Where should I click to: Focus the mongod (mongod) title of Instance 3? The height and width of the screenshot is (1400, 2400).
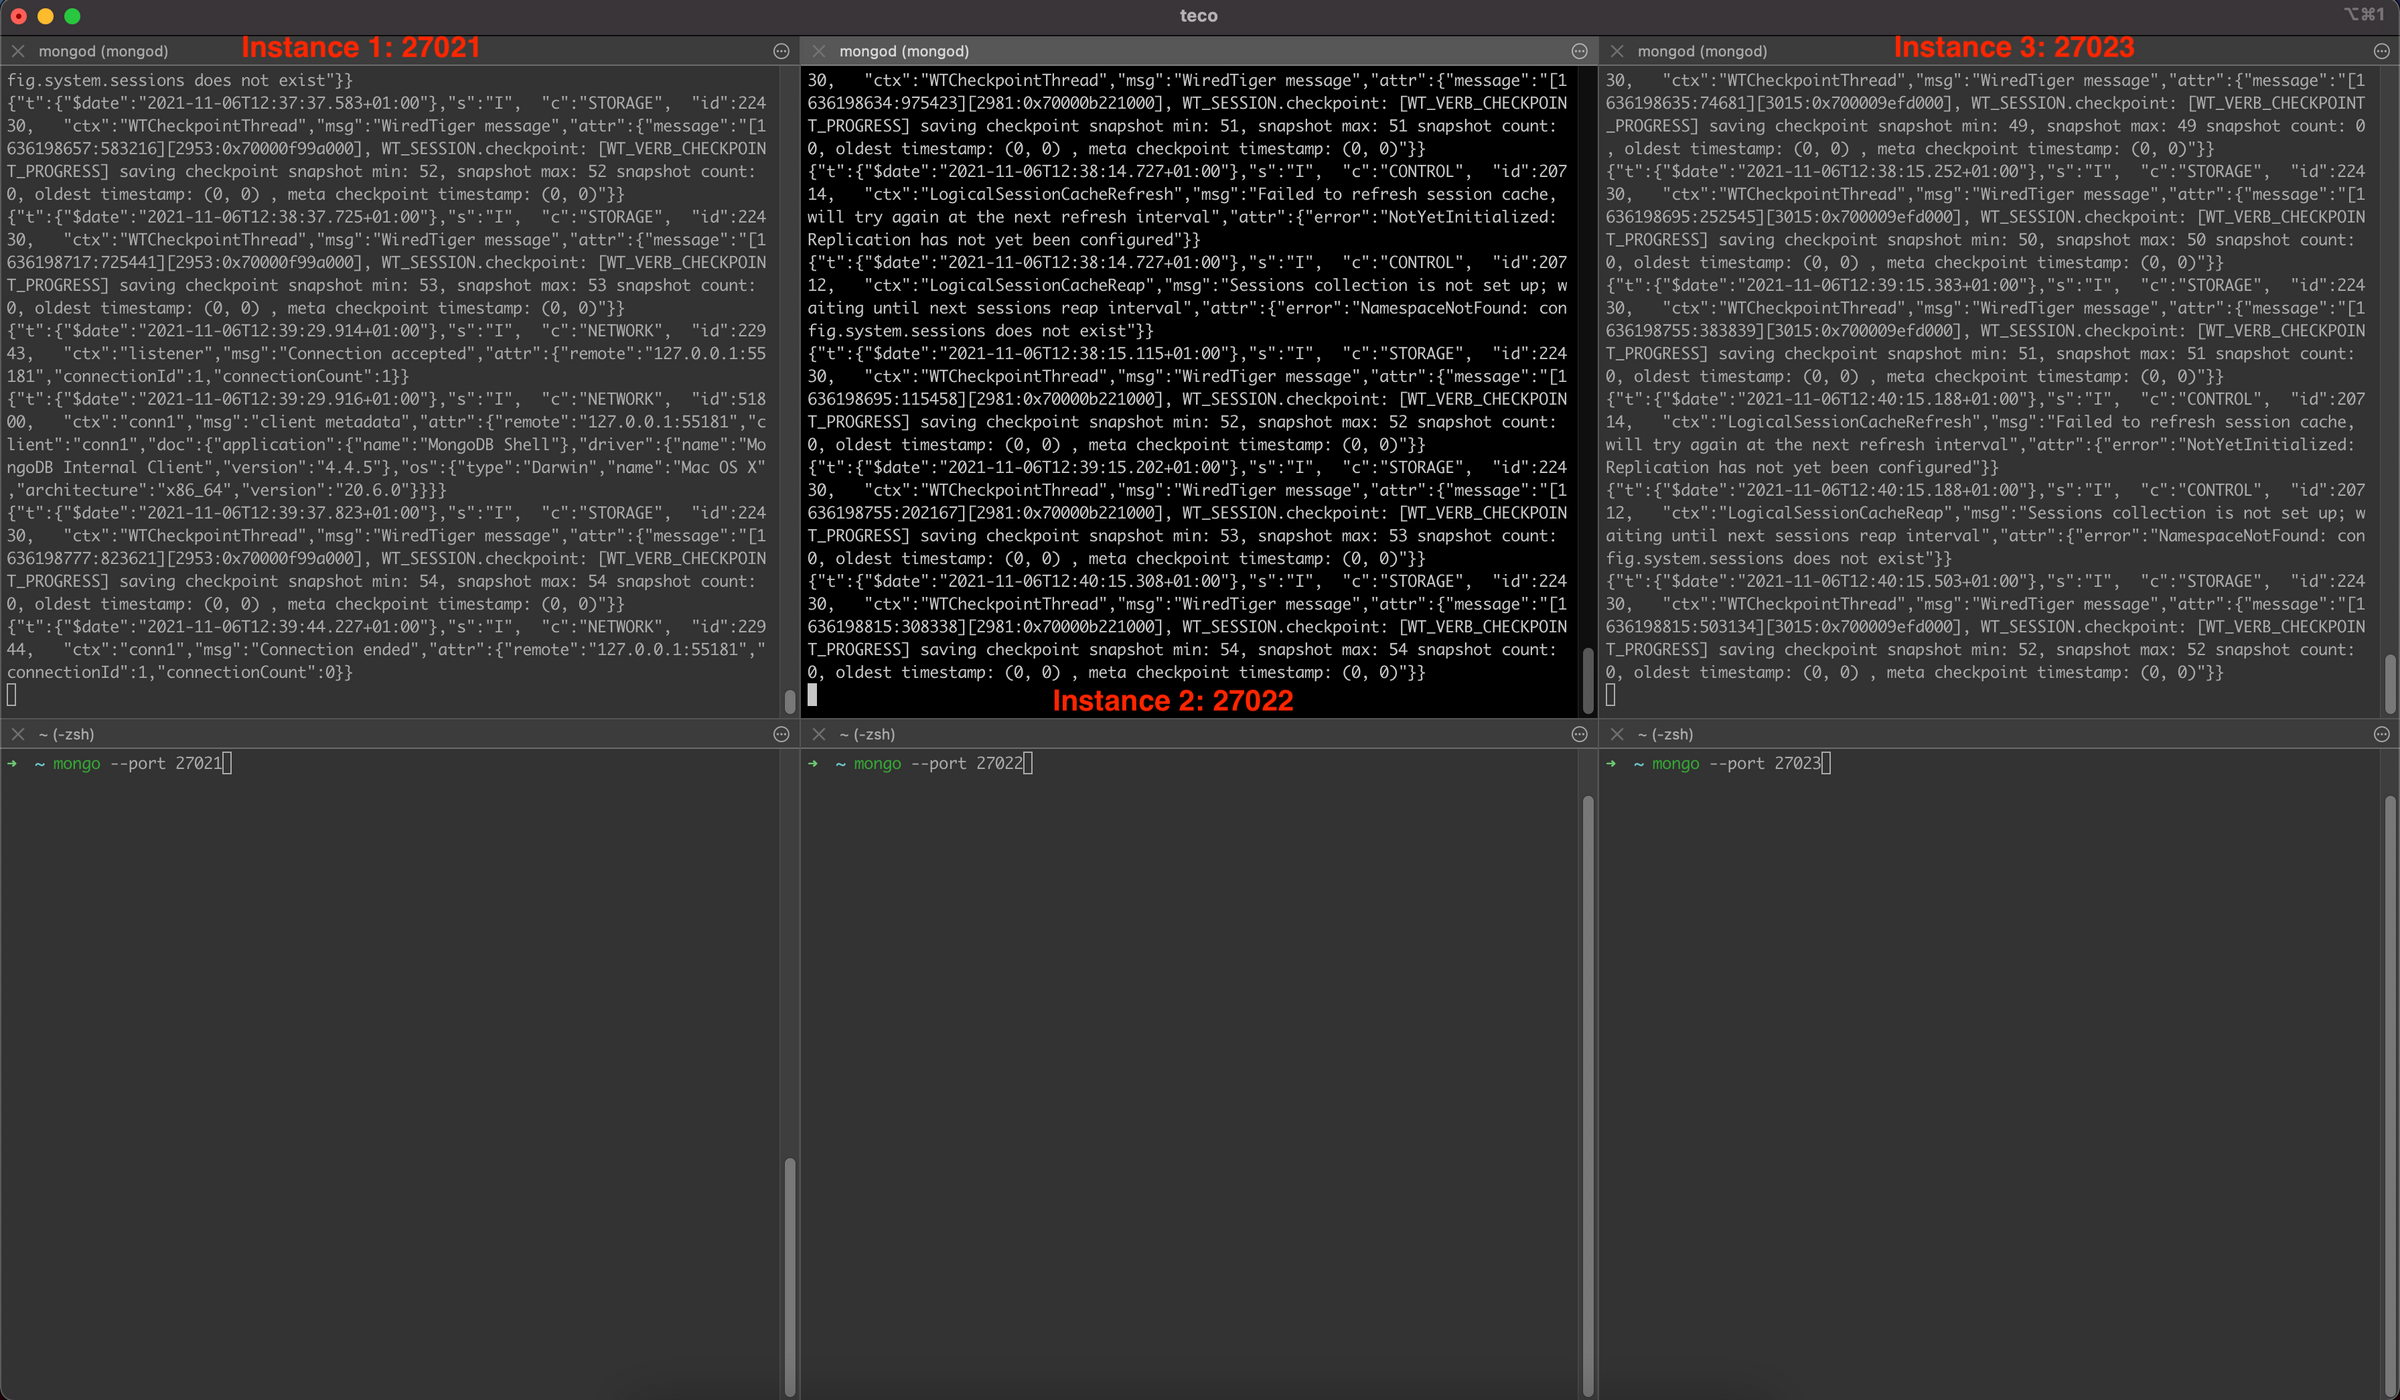[x=1702, y=51]
